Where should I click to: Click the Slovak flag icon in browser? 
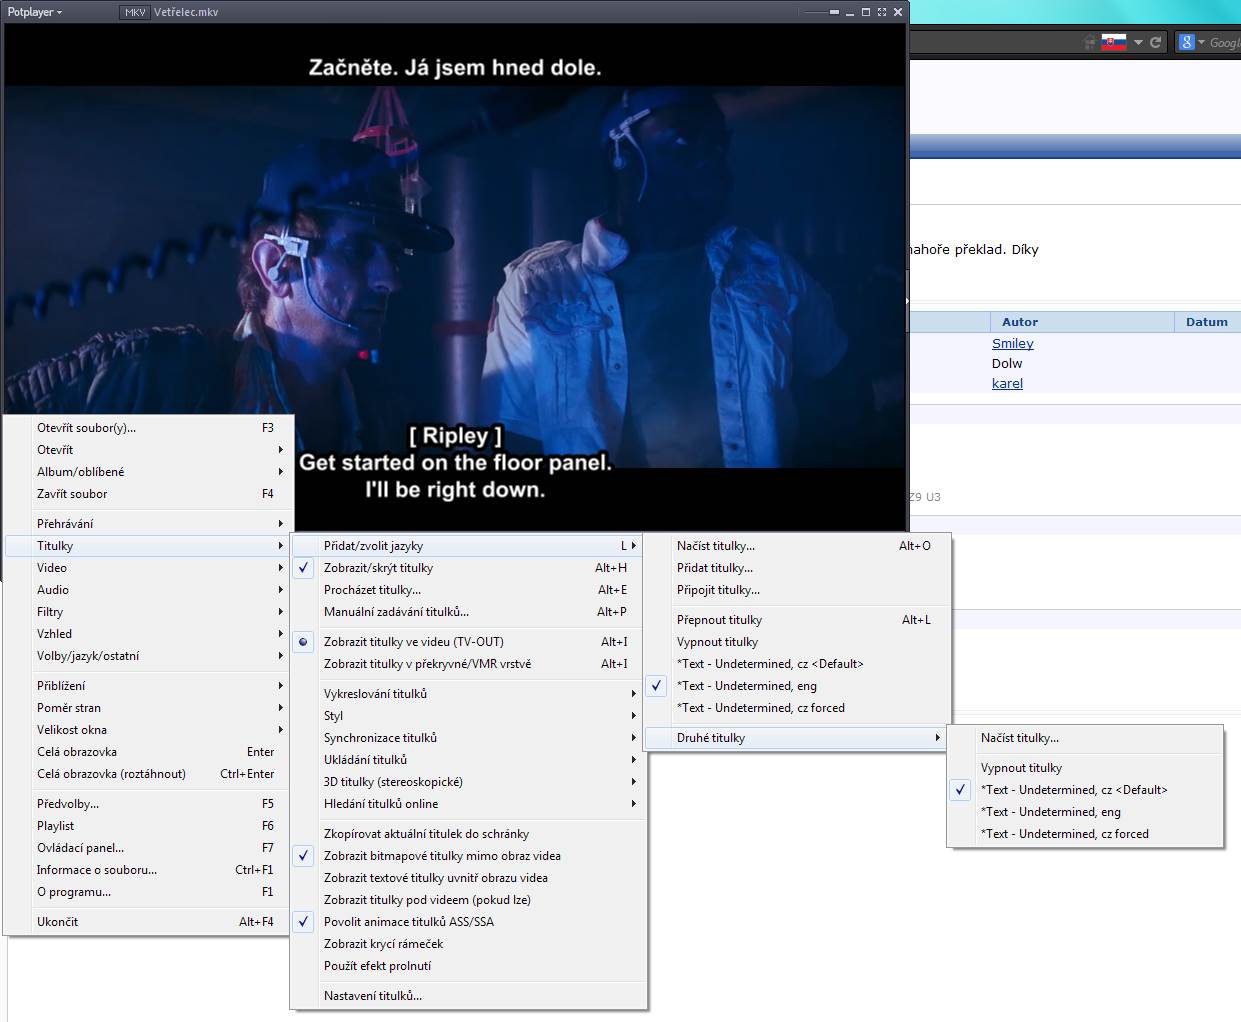(1113, 42)
